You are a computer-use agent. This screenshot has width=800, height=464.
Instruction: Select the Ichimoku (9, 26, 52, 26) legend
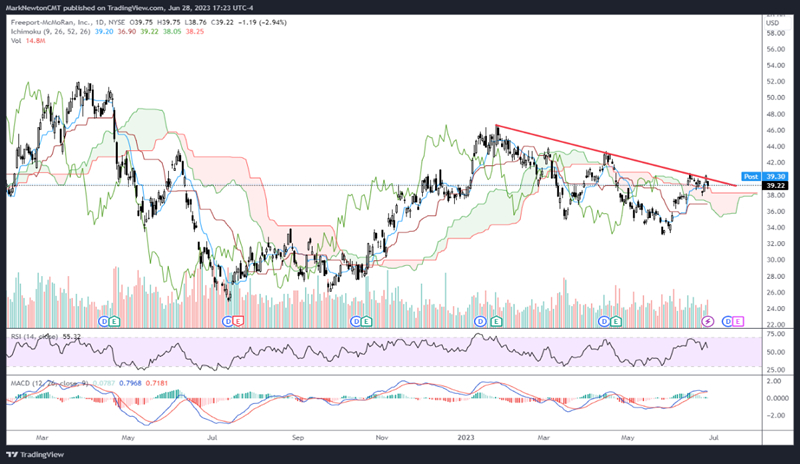51,32
